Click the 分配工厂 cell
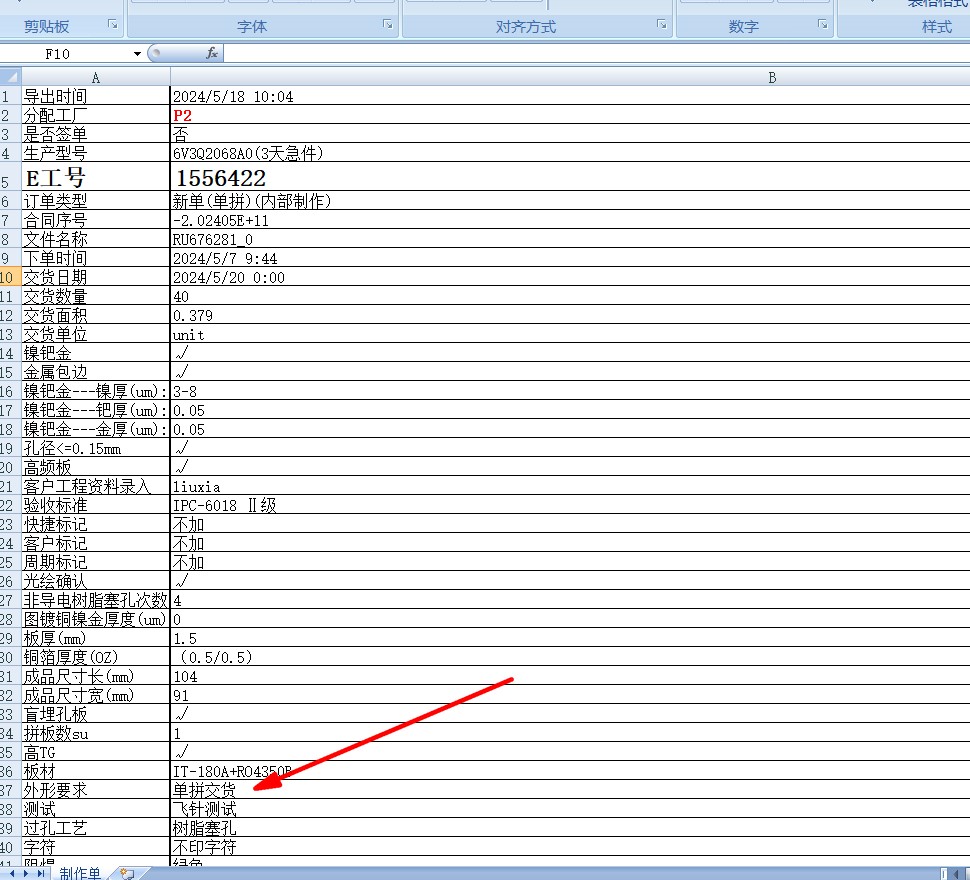The width and height of the screenshot is (970, 880). pyautogui.click(x=95, y=115)
